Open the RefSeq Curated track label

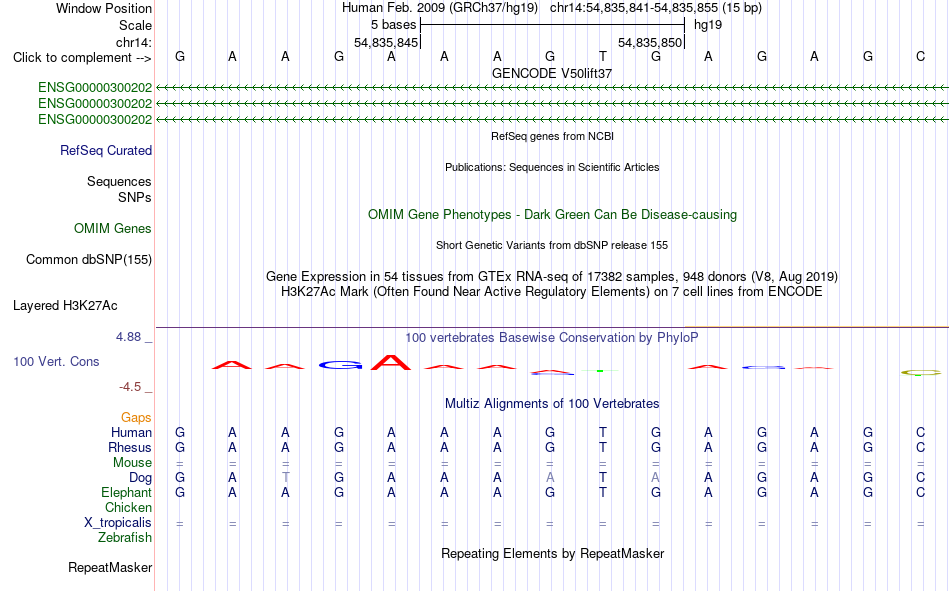click(x=106, y=150)
